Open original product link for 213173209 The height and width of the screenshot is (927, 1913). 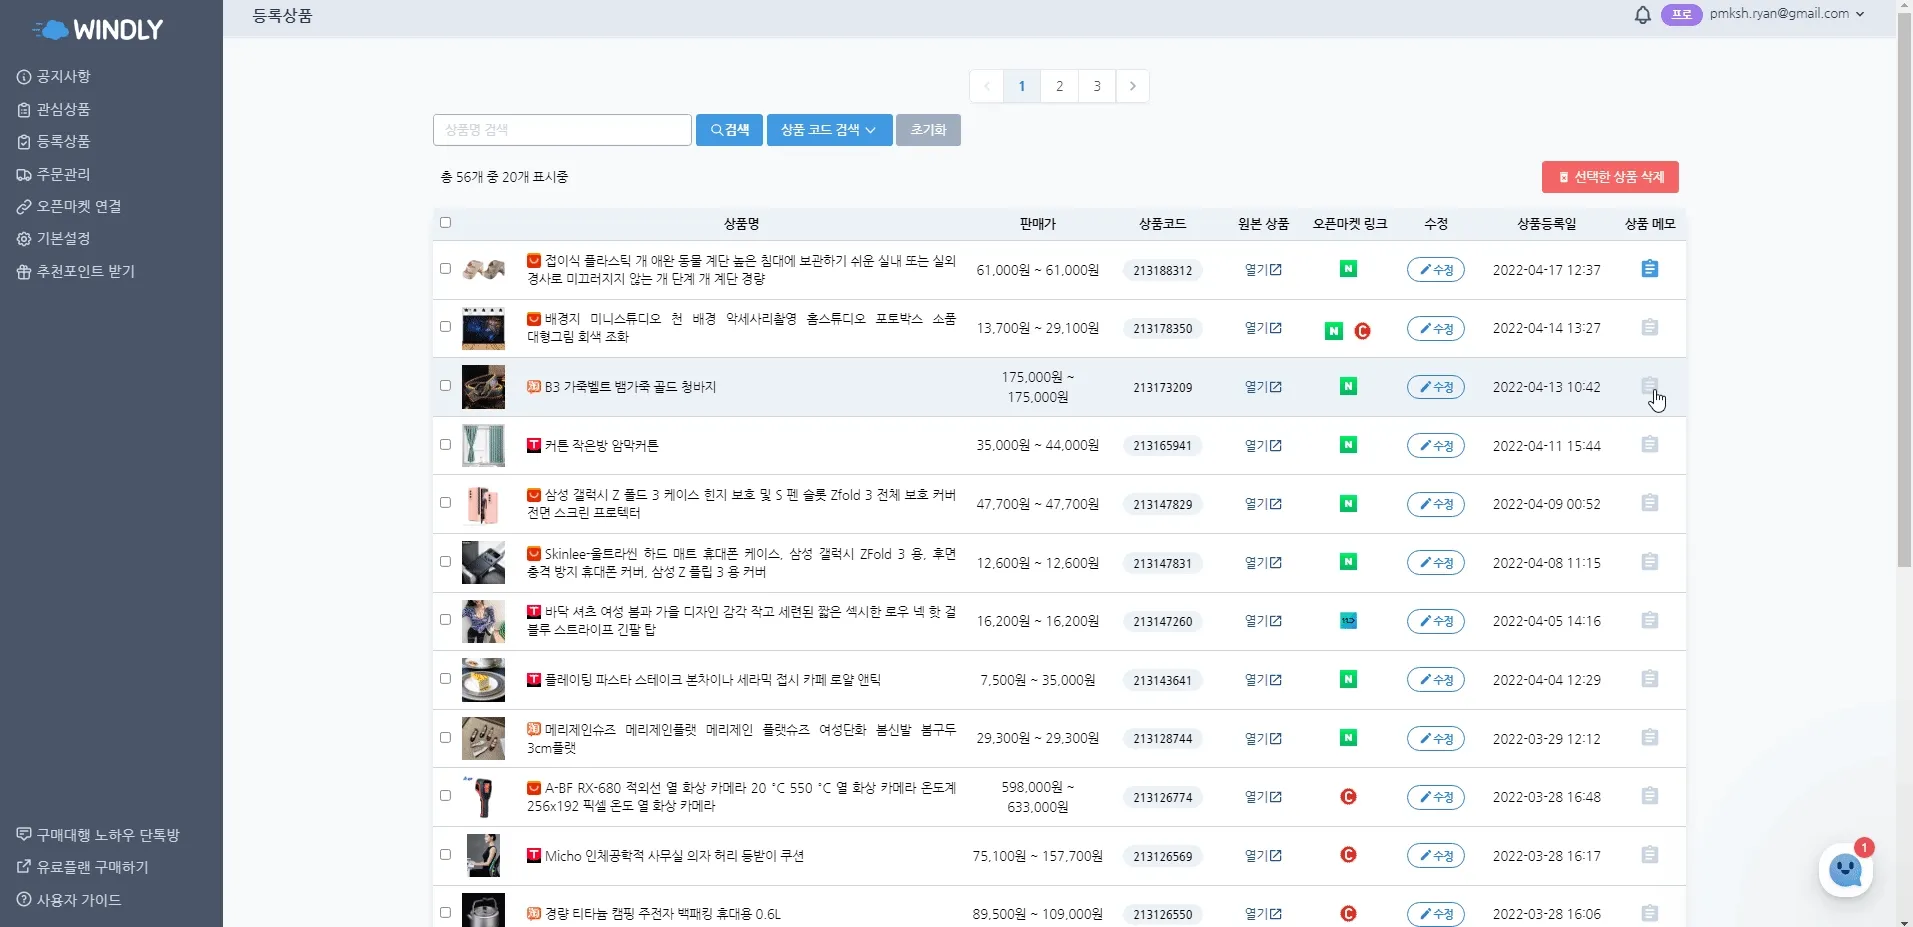click(1263, 387)
